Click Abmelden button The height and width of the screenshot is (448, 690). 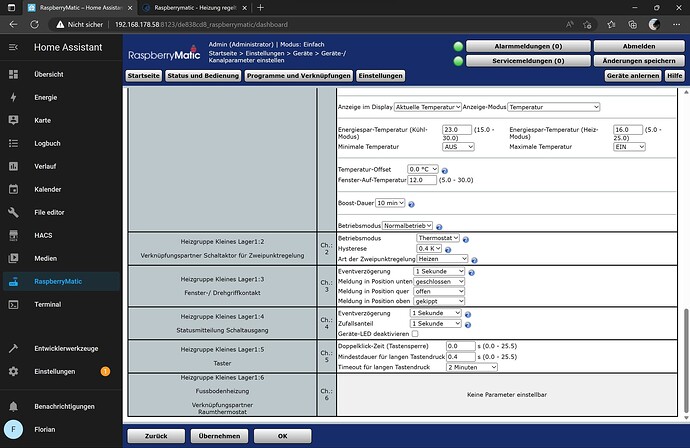pos(639,46)
